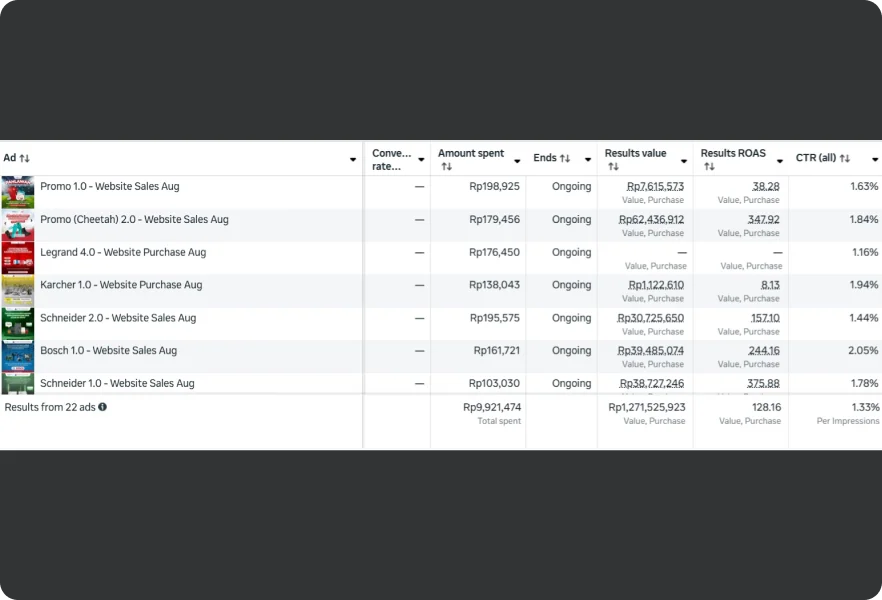Screen dimensions: 882x600
Task: Click the 347.92 ROAS value
Action: coord(763,219)
